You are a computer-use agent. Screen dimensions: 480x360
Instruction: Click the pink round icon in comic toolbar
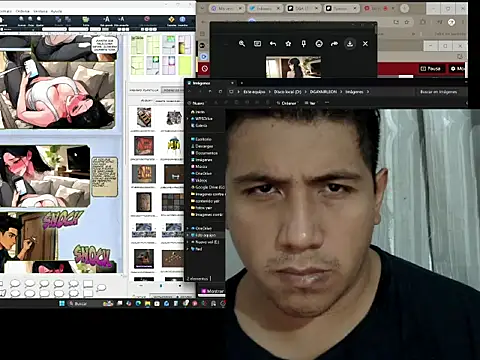(147, 19)
